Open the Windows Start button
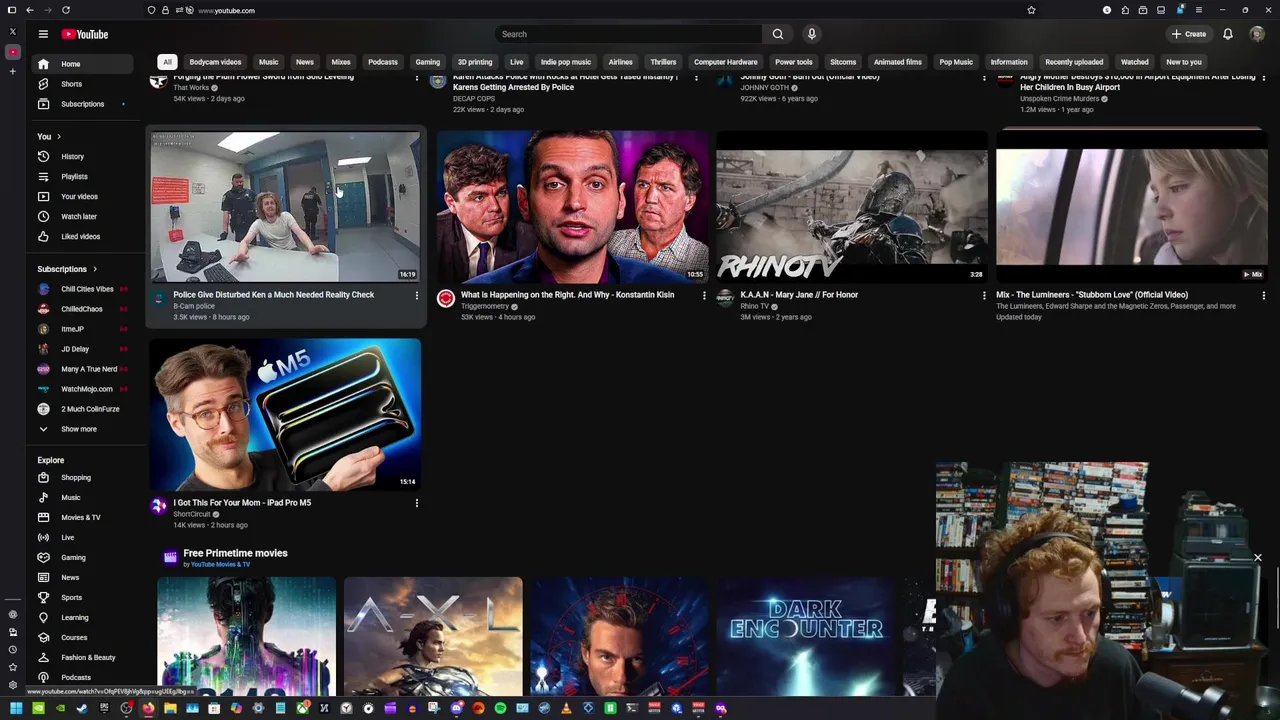Screen dimensions: 1280x720 click(x=15, y=708)
